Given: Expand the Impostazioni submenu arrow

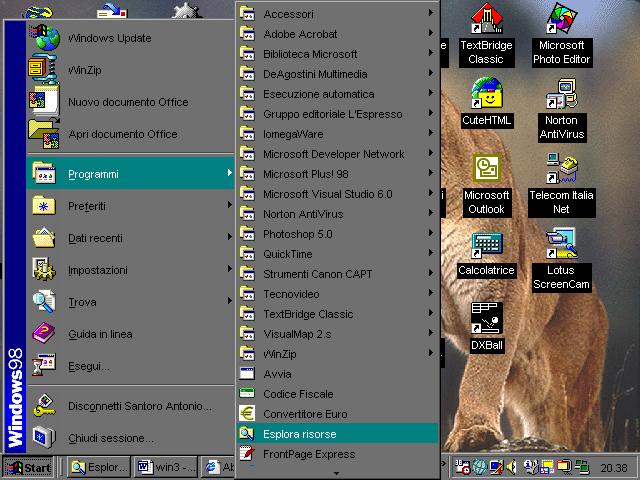Looking at the screenshot, I should coord(229,269).
